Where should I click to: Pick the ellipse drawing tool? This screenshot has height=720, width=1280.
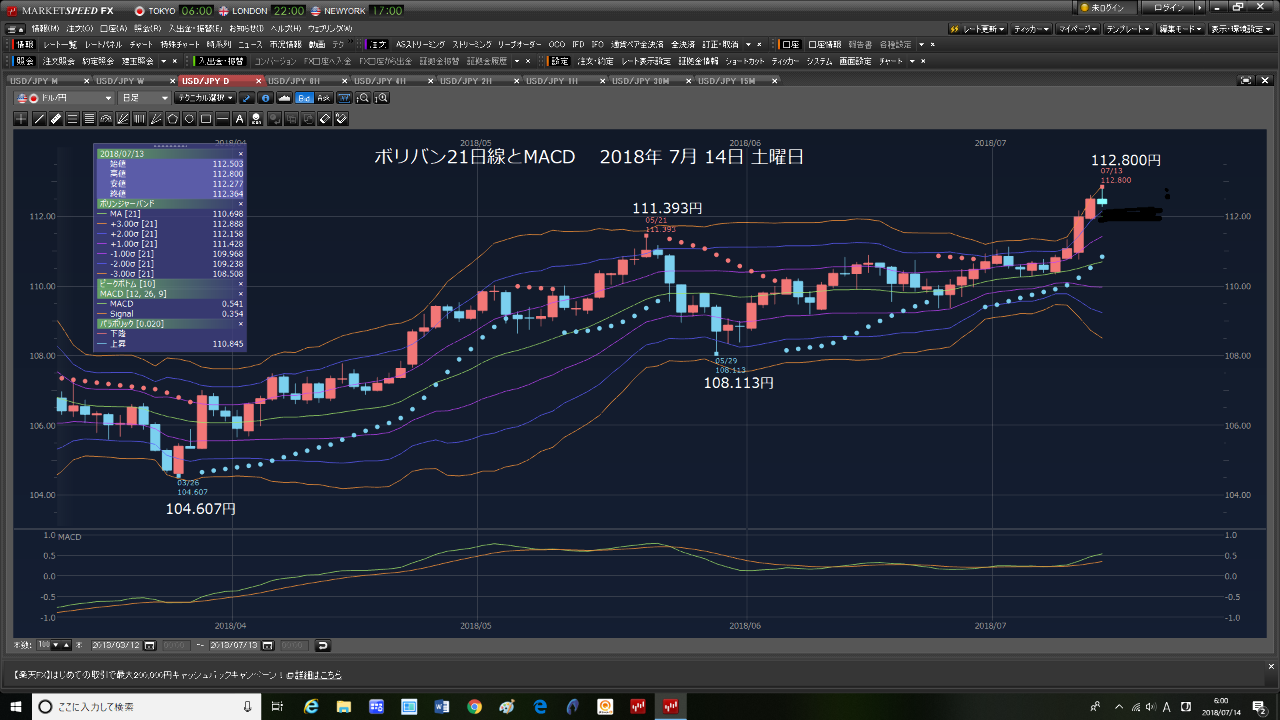pos(189,119)
